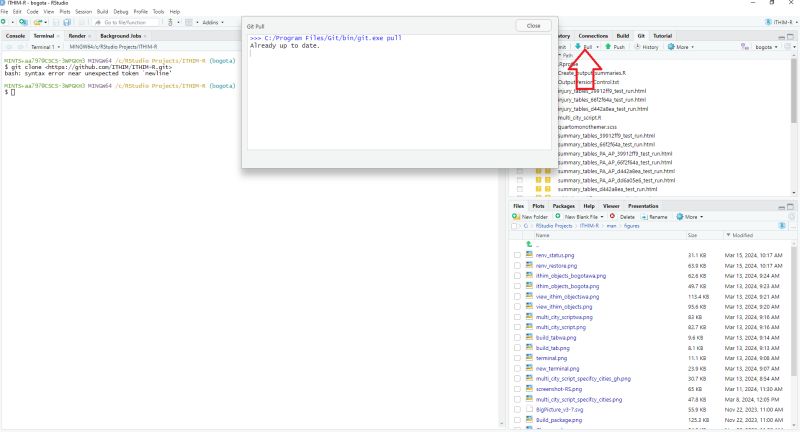This screenshot has height=432, width=800.
Task: Click the red Delete icon in Files pane
Action: click(x=612, y=216)
